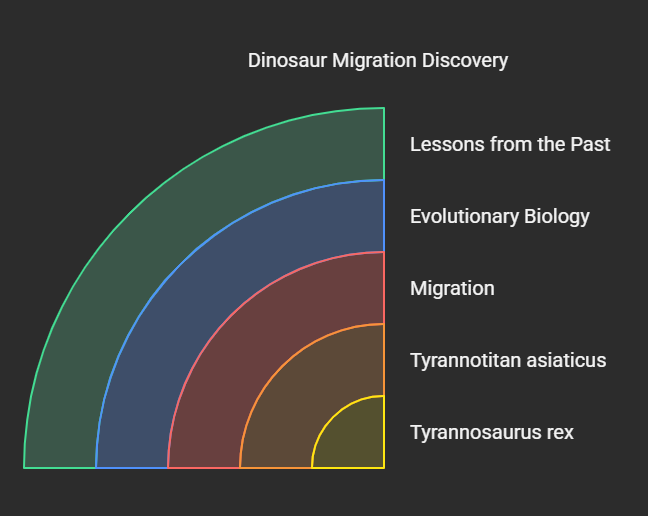Select the Tyrannosaurus rex label
This screenshot has width=648, height=516.
coord(491,432)
